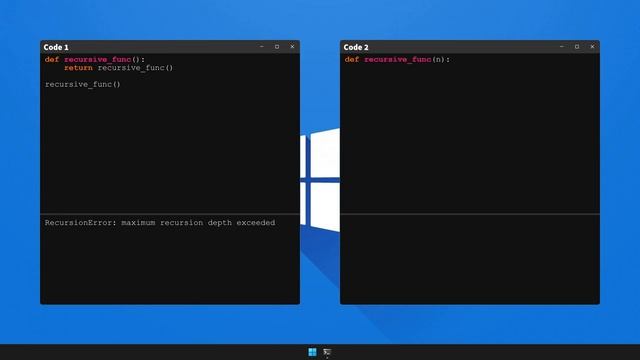Click 'def recursive_func():' line in Code 1

tap(95, 60)
